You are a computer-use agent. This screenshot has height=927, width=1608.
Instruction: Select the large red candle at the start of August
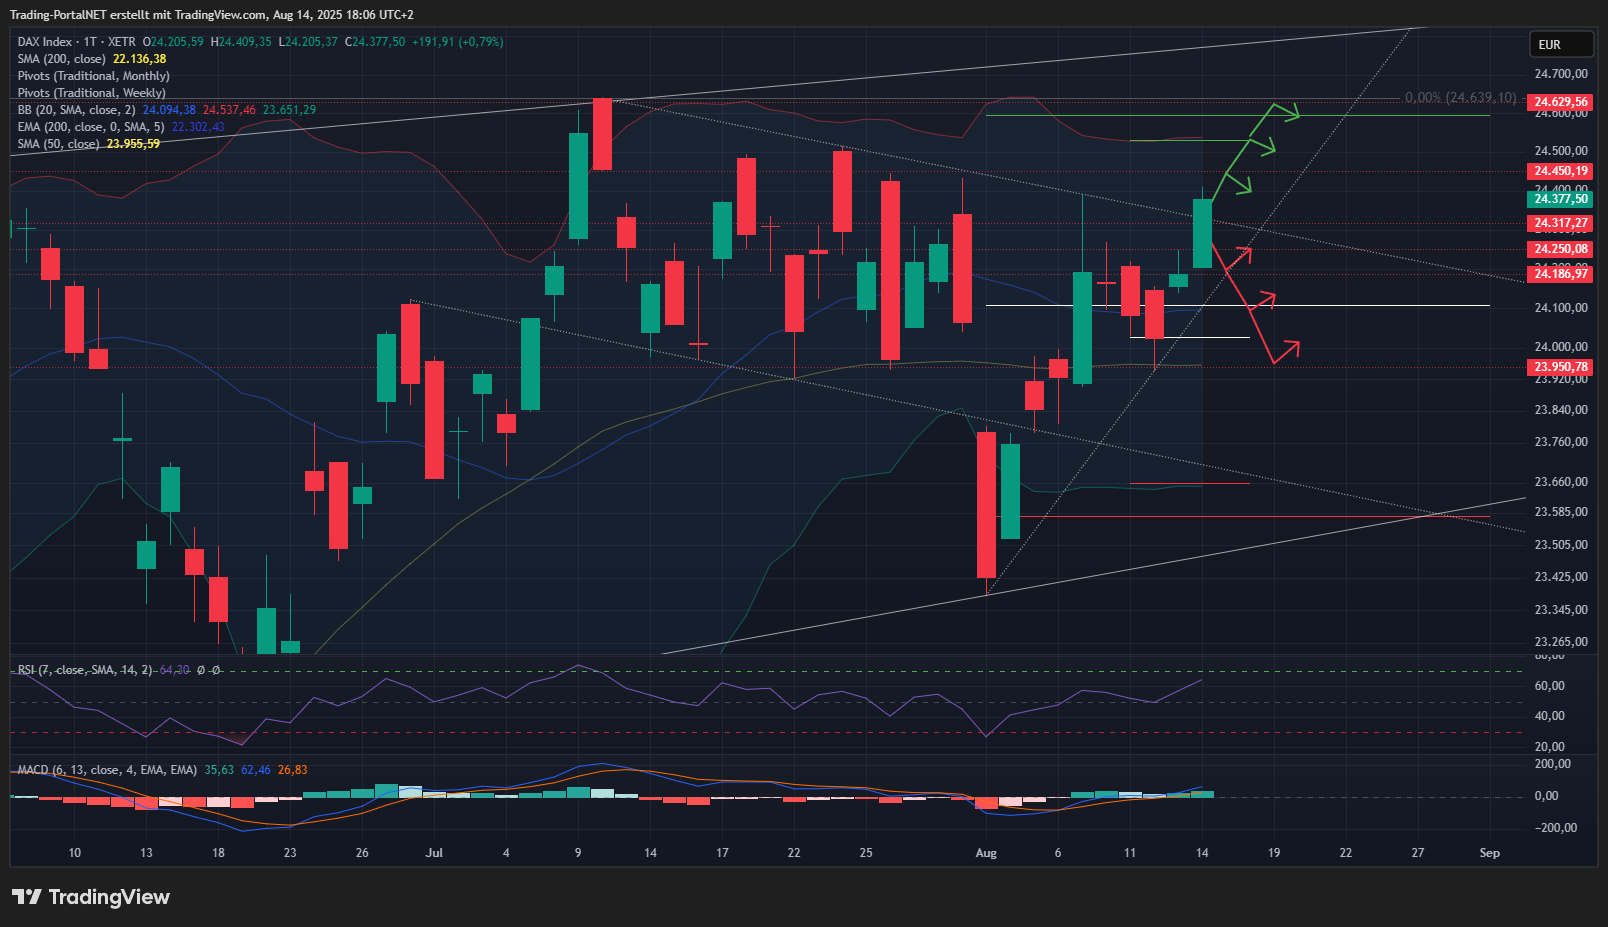tap(986, 504)
